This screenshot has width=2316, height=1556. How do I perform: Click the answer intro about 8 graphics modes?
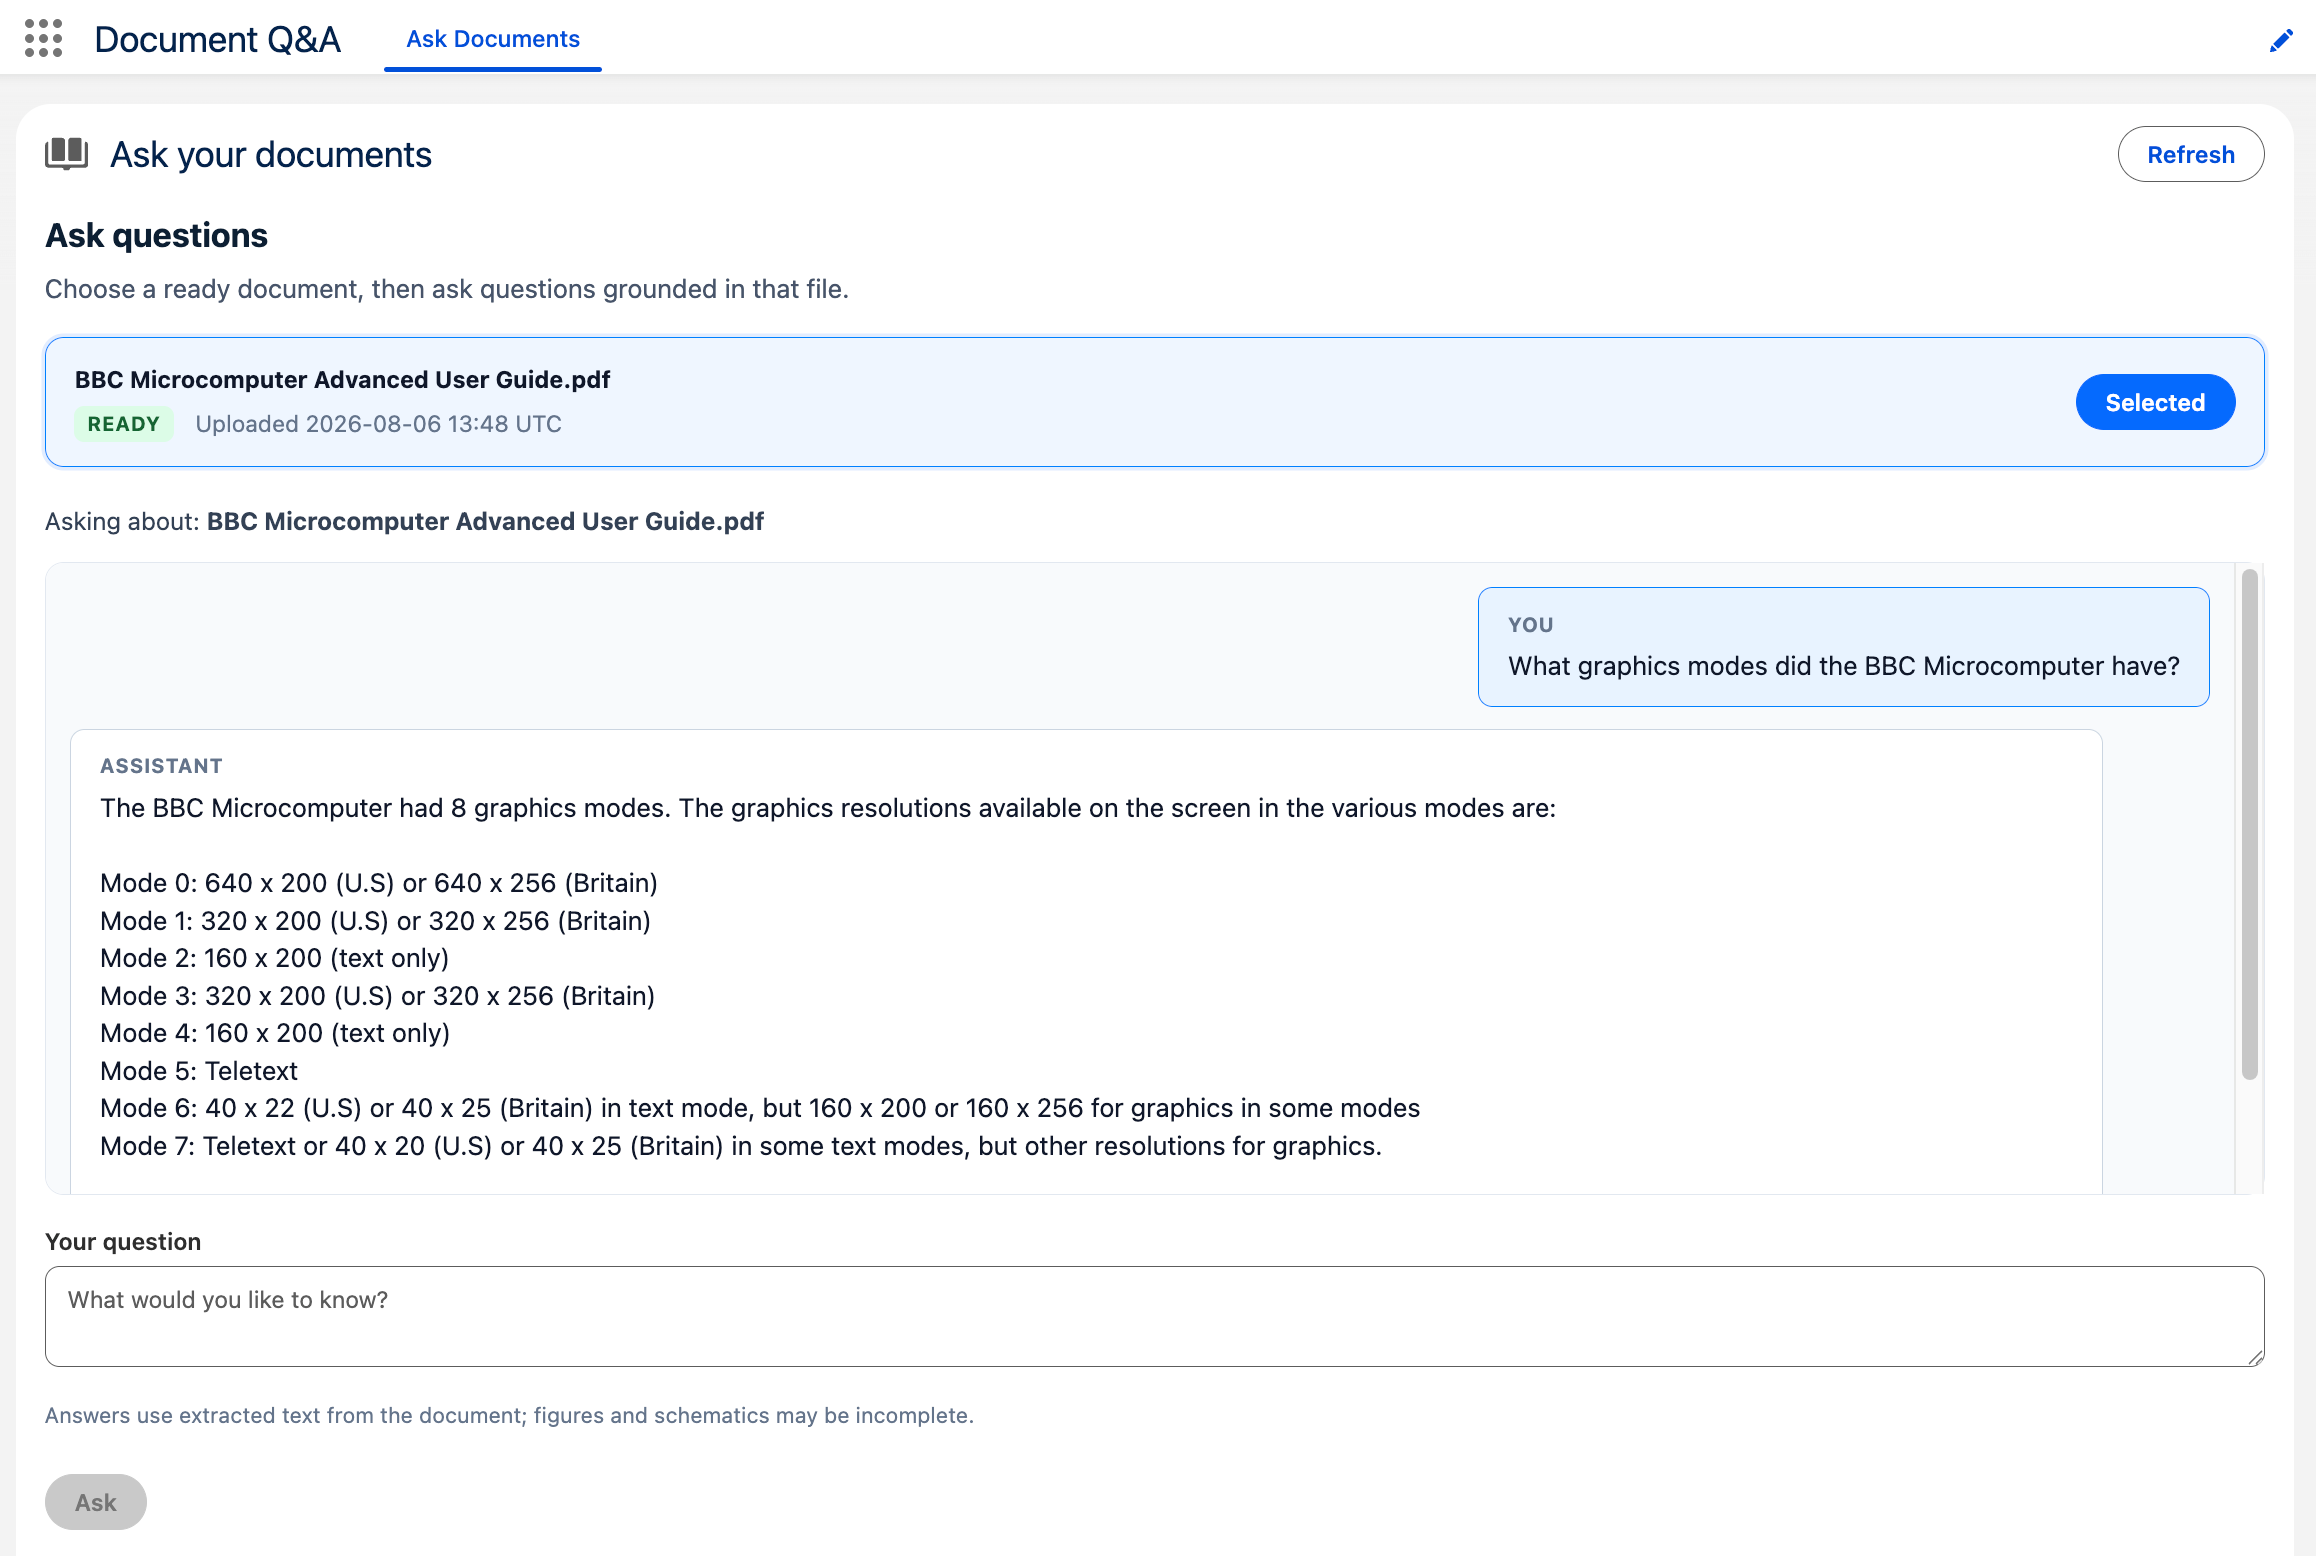point(828,808)
